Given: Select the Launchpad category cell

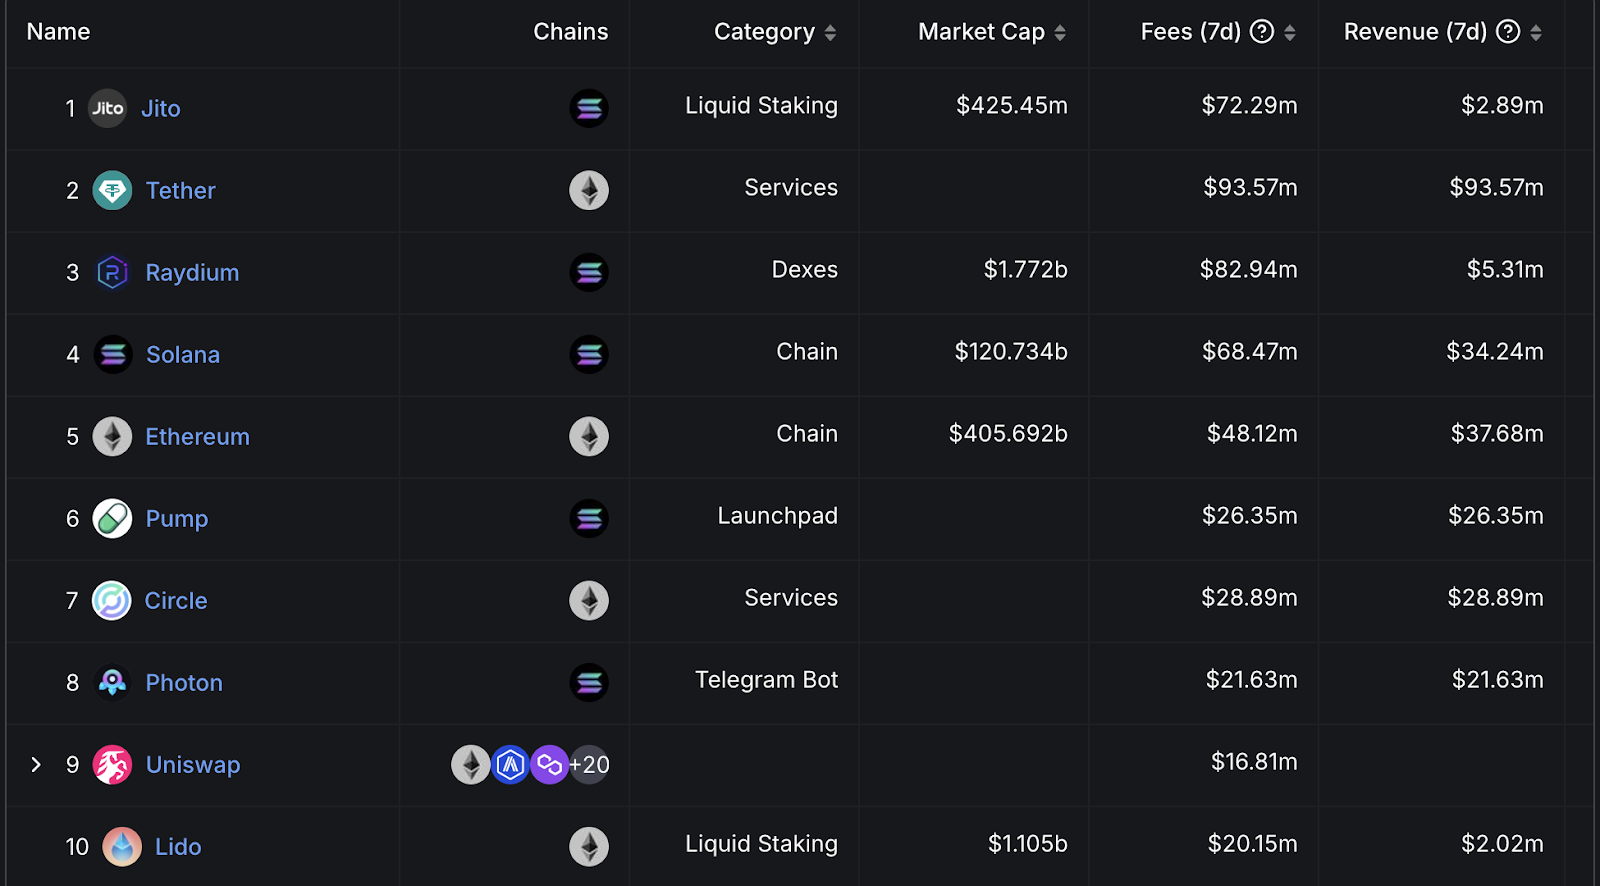Looking at the screenshot, I should (777, 515).
